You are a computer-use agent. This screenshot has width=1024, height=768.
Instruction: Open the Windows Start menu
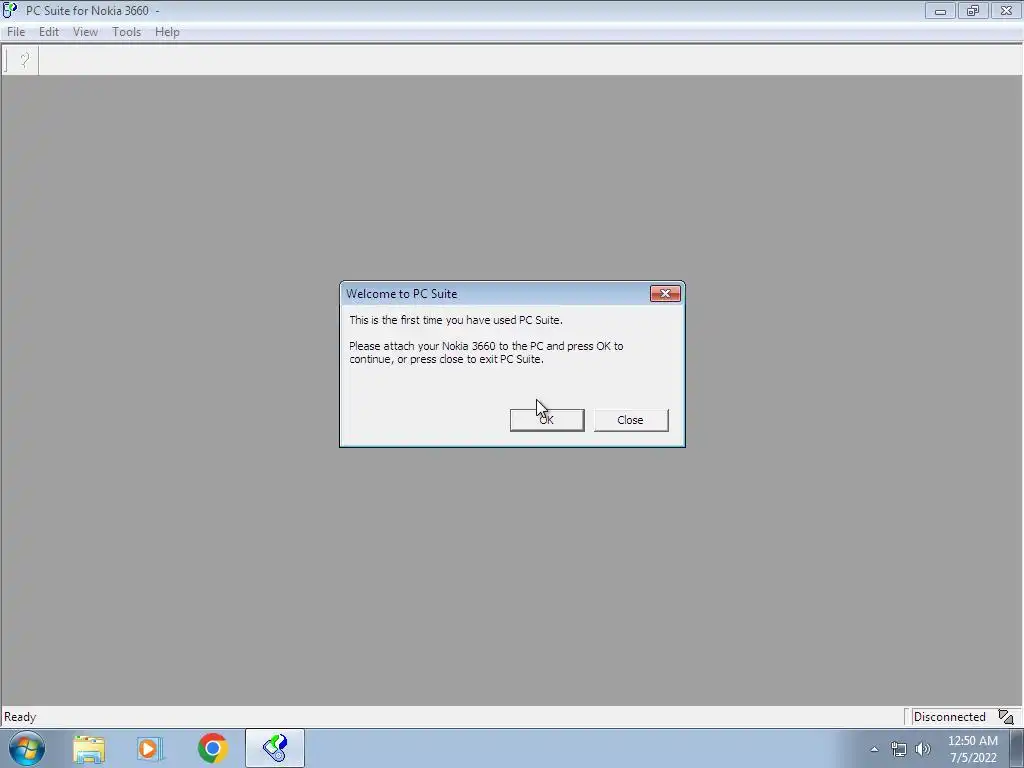27,748
